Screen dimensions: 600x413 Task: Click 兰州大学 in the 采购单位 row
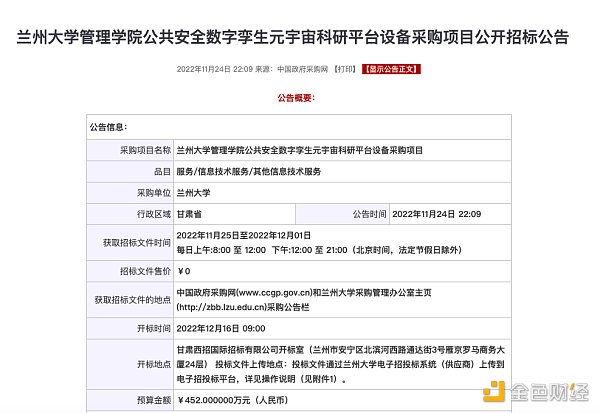click(194, 192)
